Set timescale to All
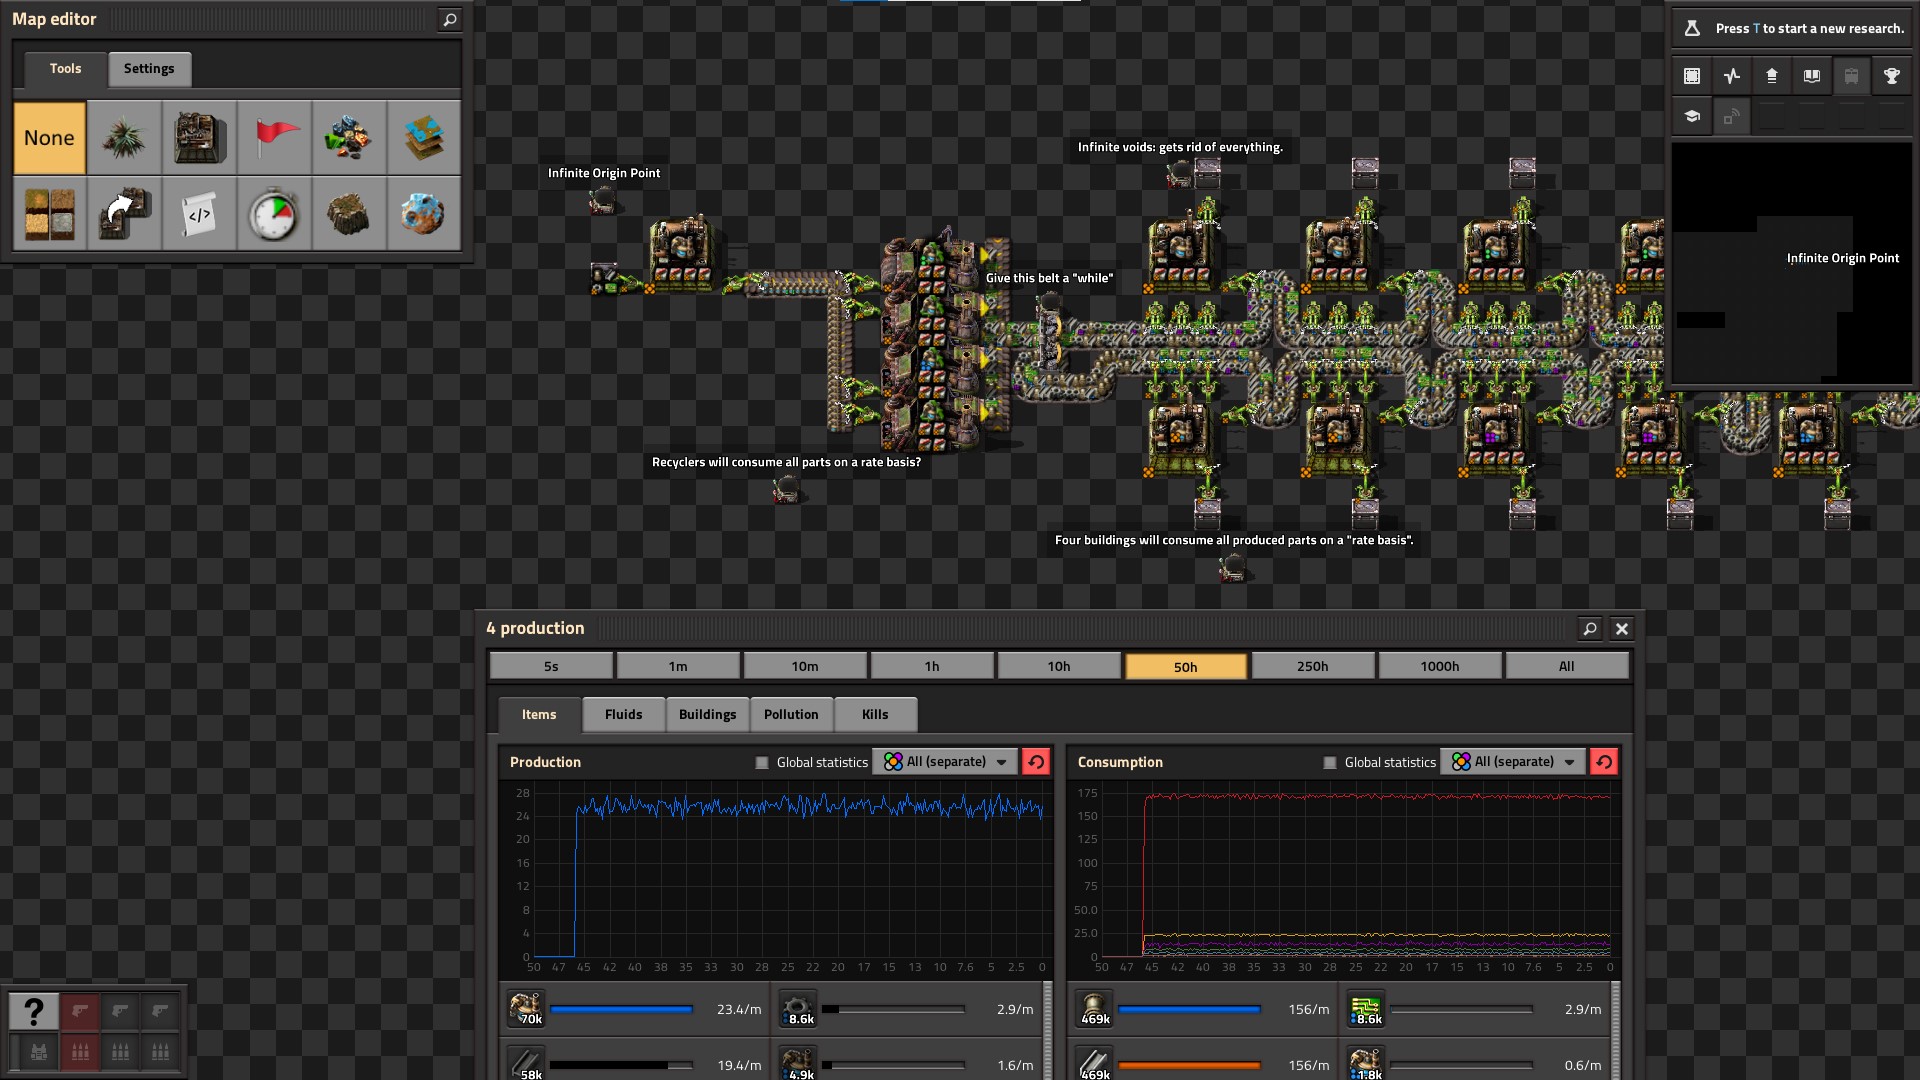 coord(1567,666)
